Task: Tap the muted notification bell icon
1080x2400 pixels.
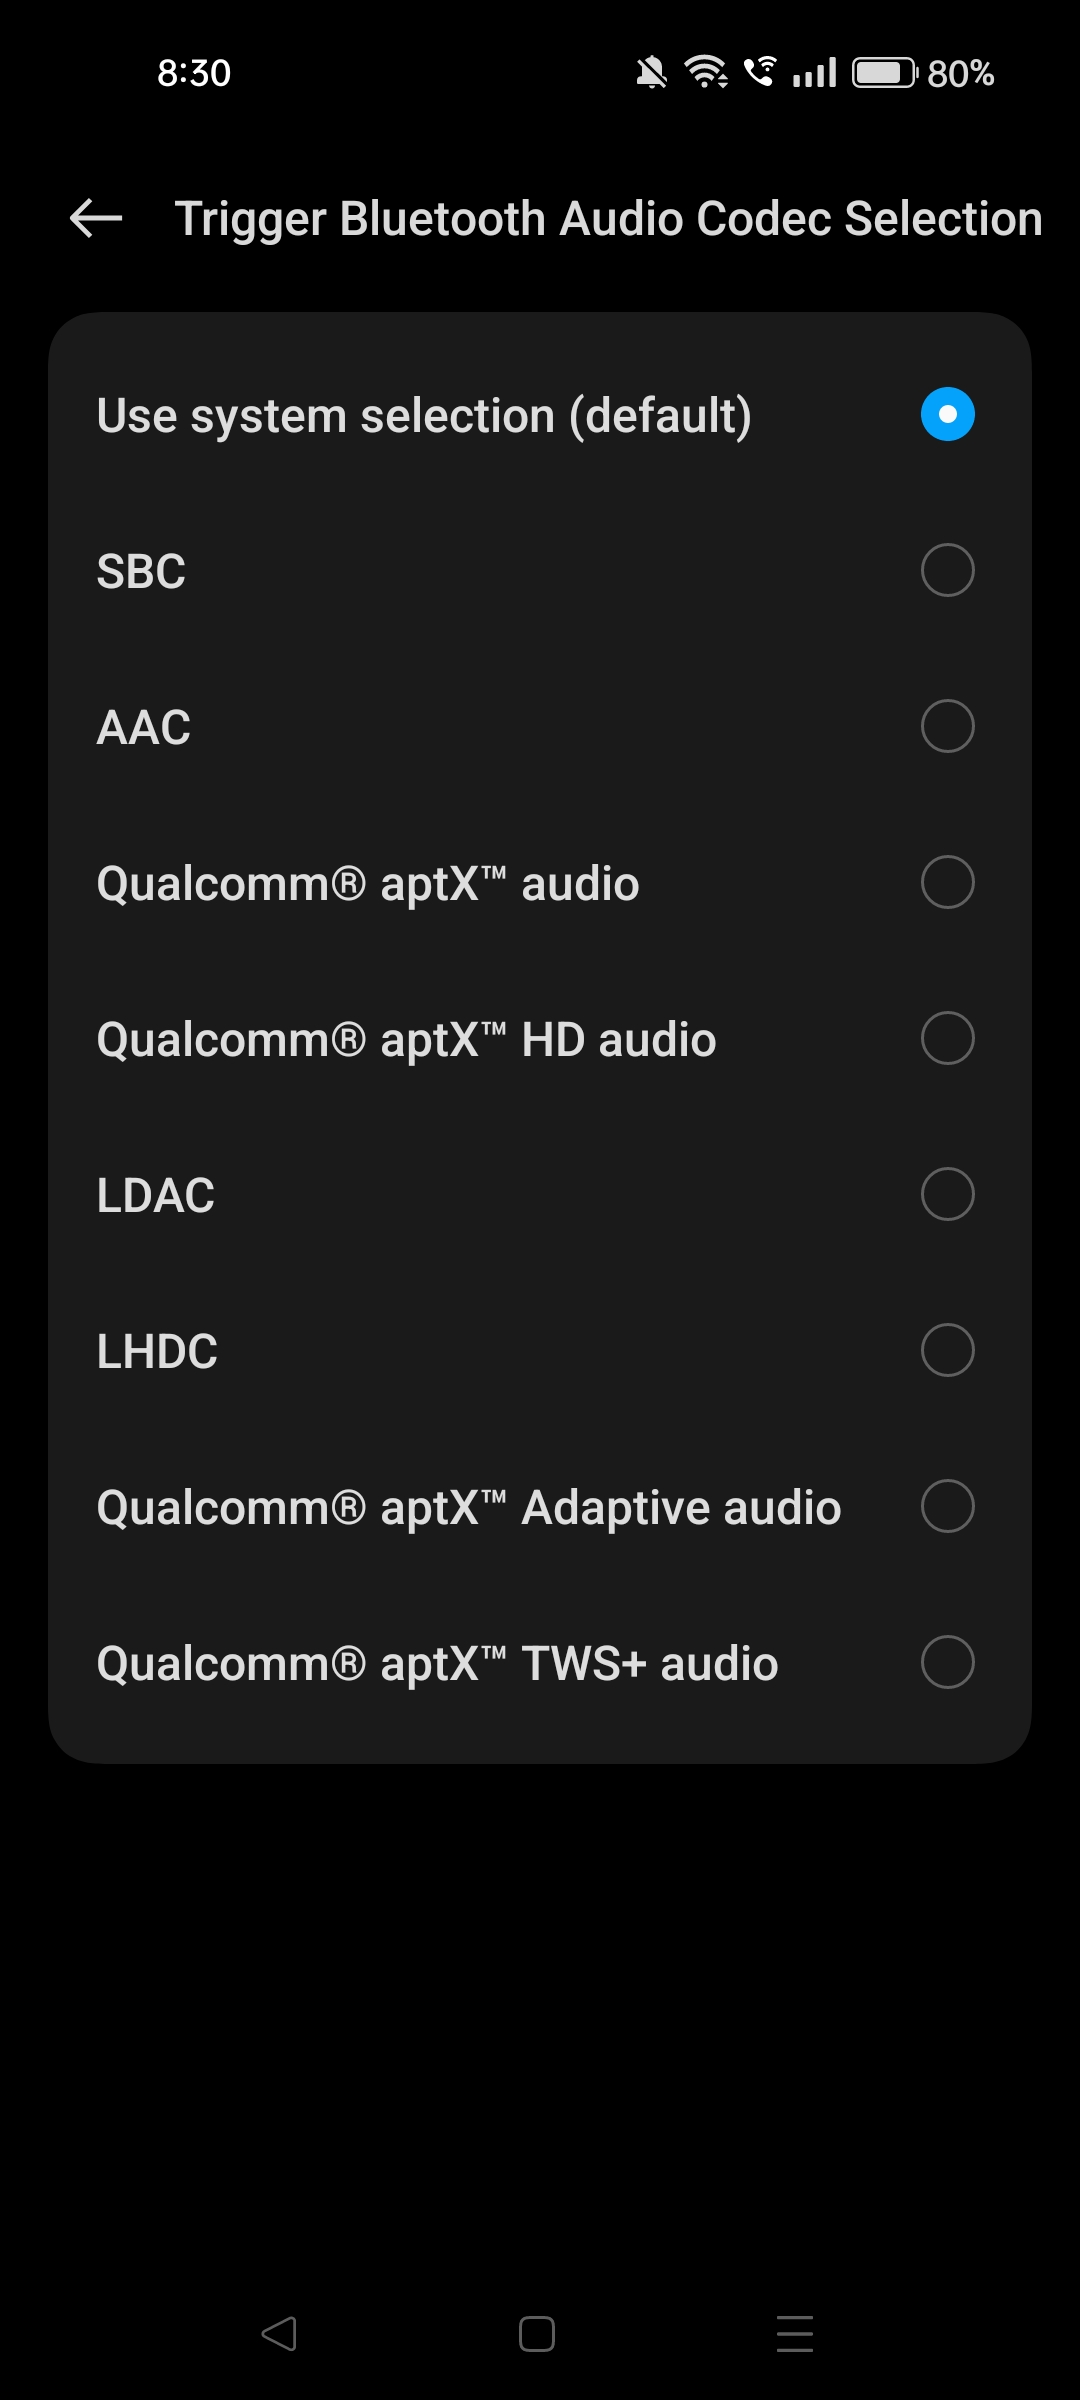Action: (651, 73)
